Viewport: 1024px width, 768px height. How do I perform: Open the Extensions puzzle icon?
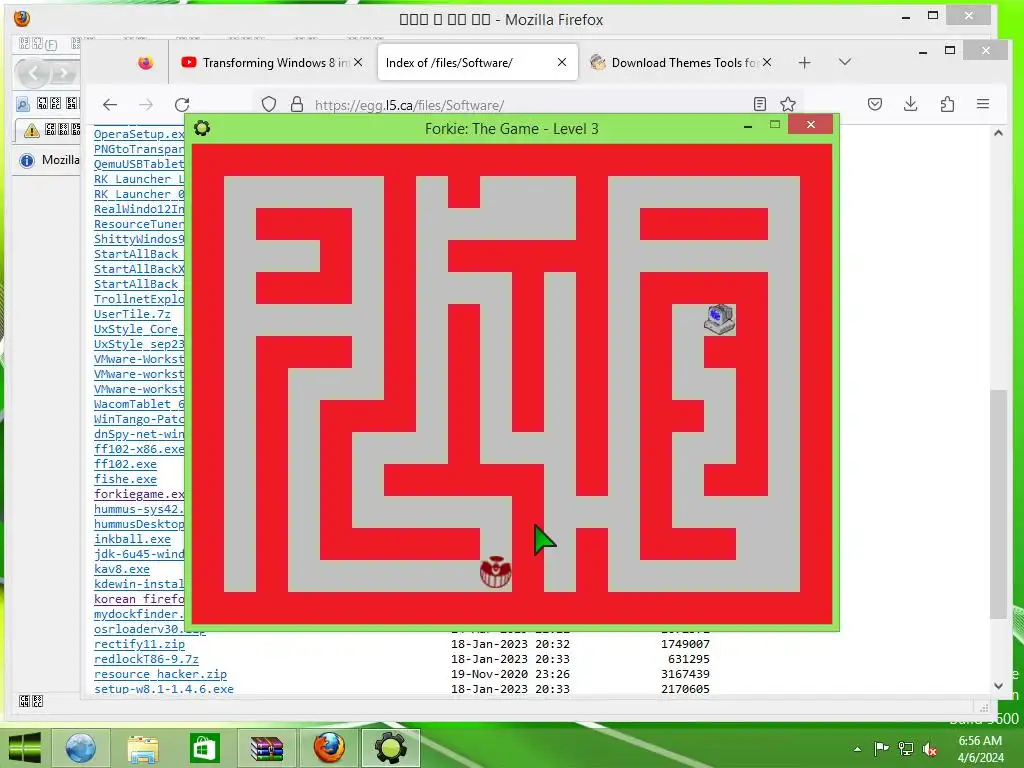pos(947,104)
